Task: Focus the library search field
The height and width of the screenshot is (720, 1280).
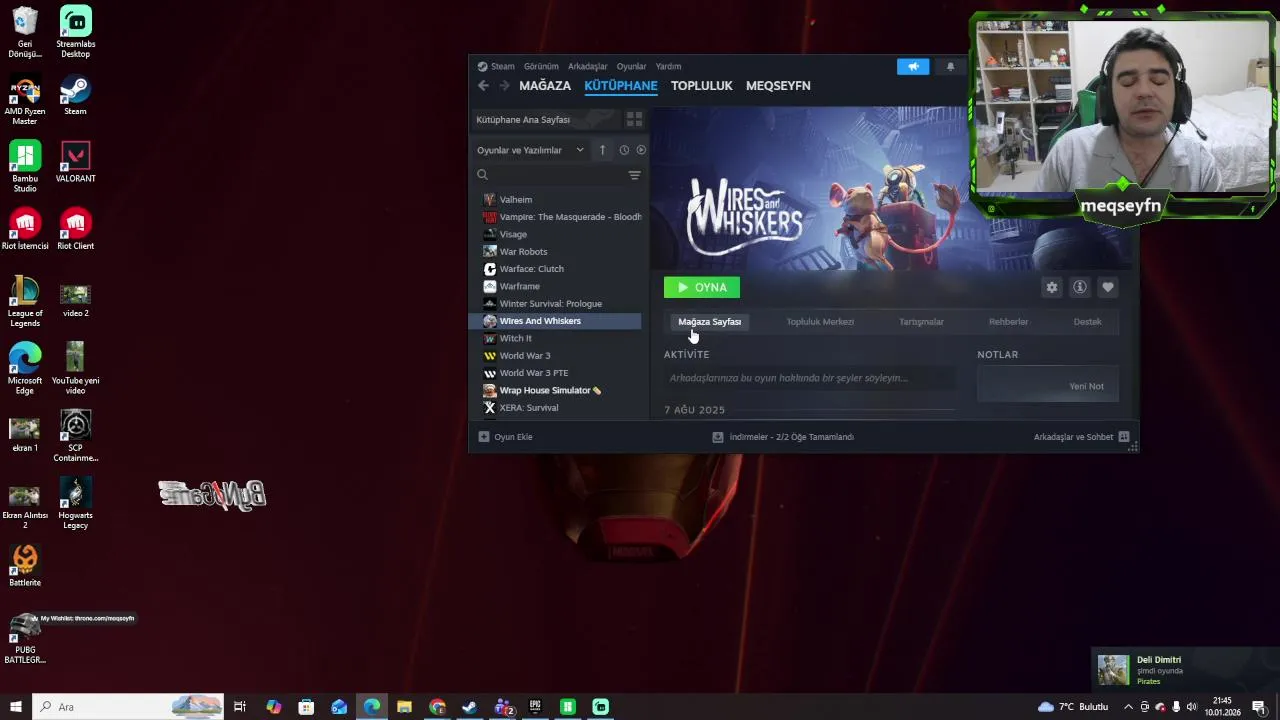Action: (x=550, y=175)
